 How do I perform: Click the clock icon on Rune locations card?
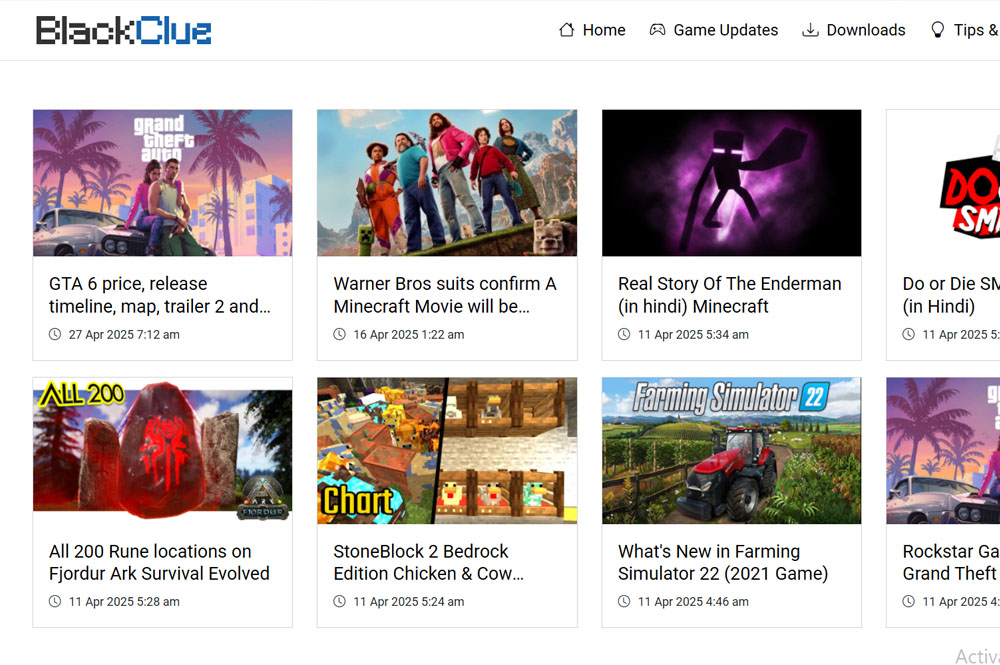(55, 602)
